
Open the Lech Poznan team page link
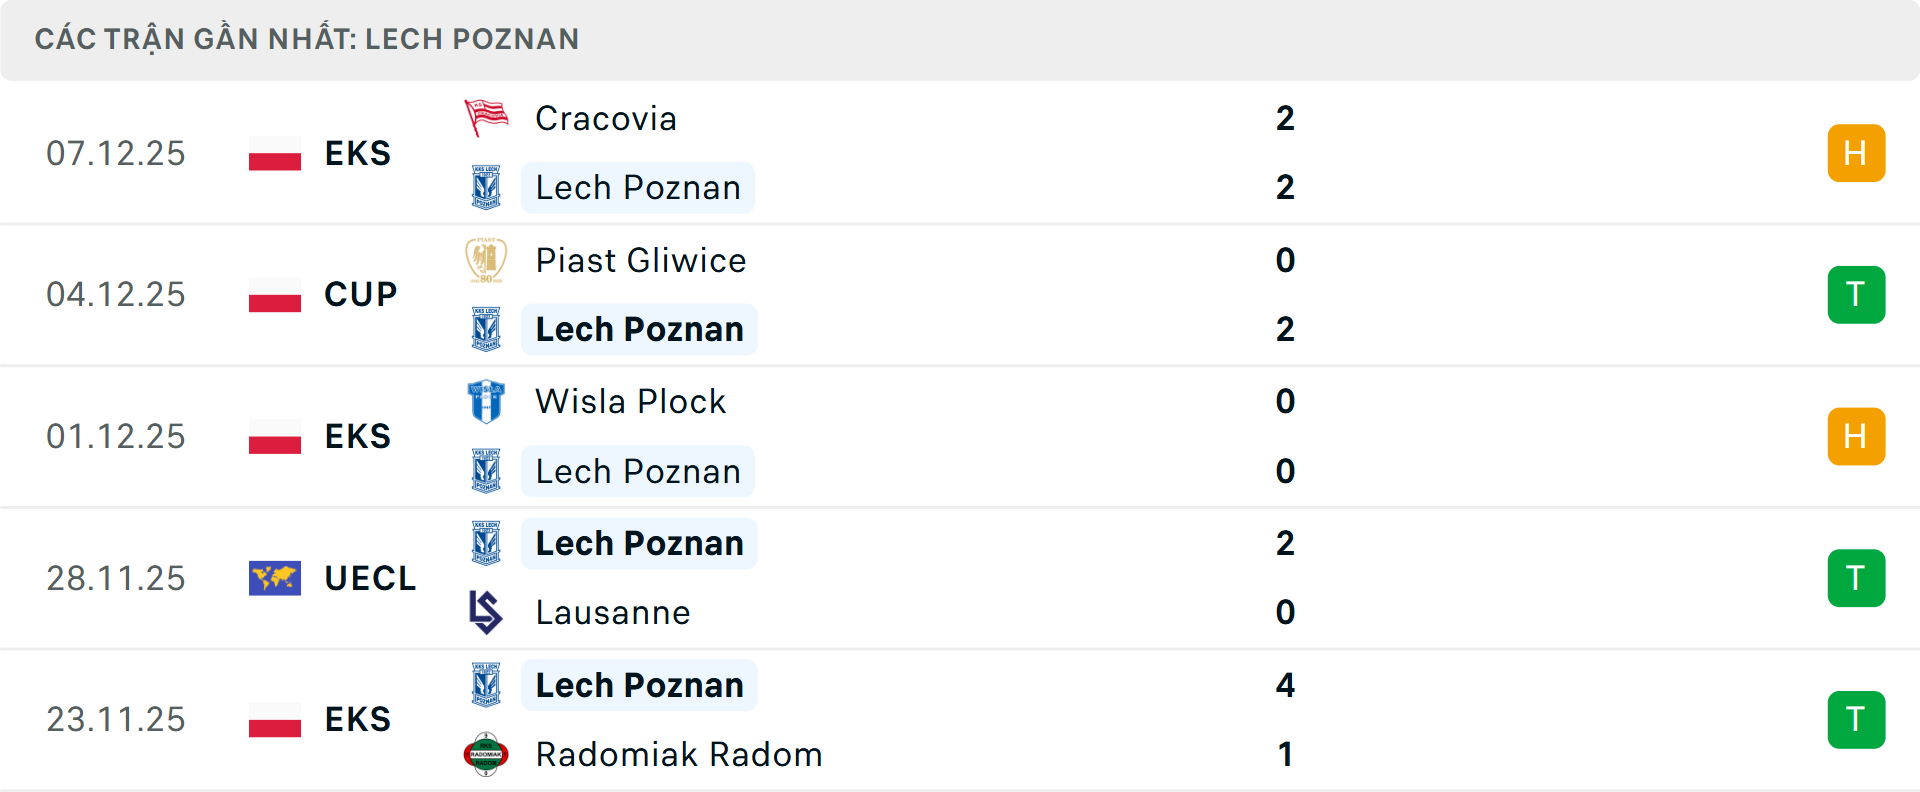(x=637, y=187)
